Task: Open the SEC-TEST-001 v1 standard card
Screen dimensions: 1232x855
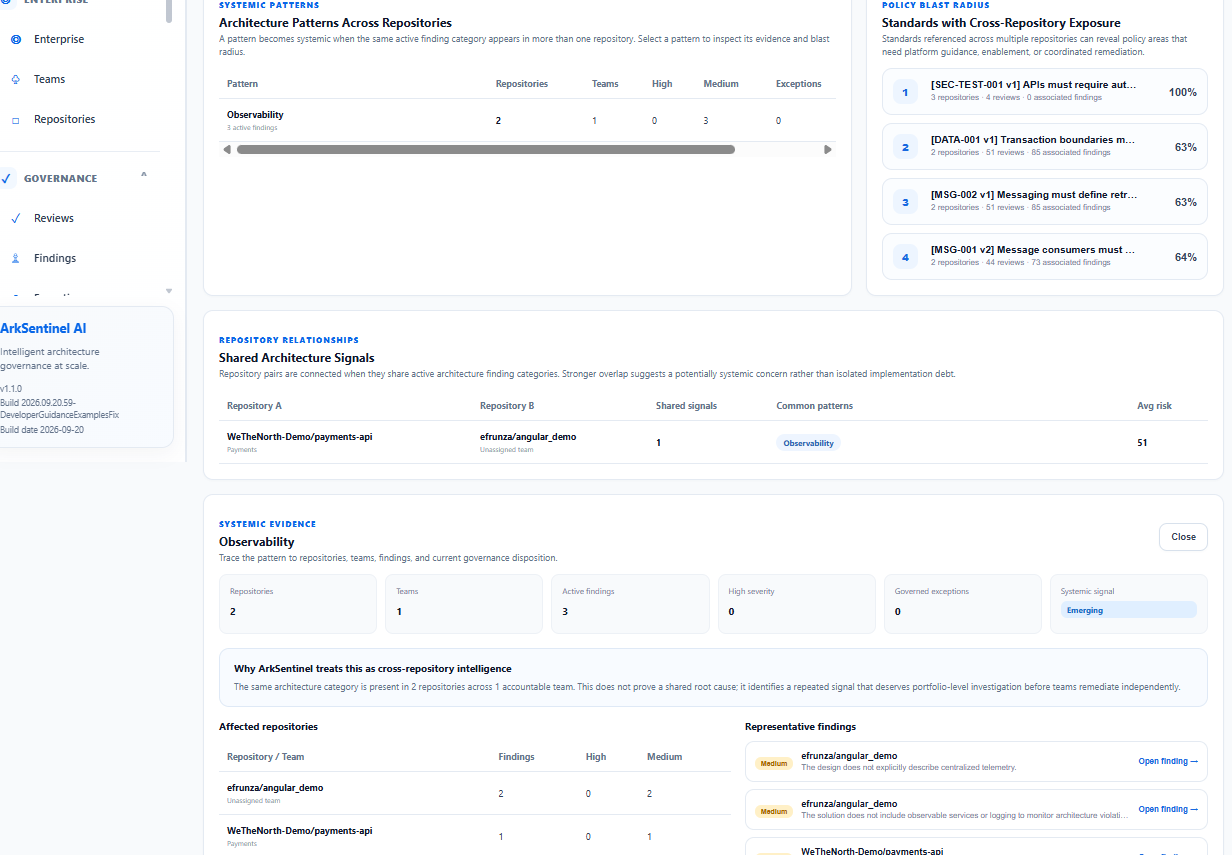Action: [x=1045, y=91]
